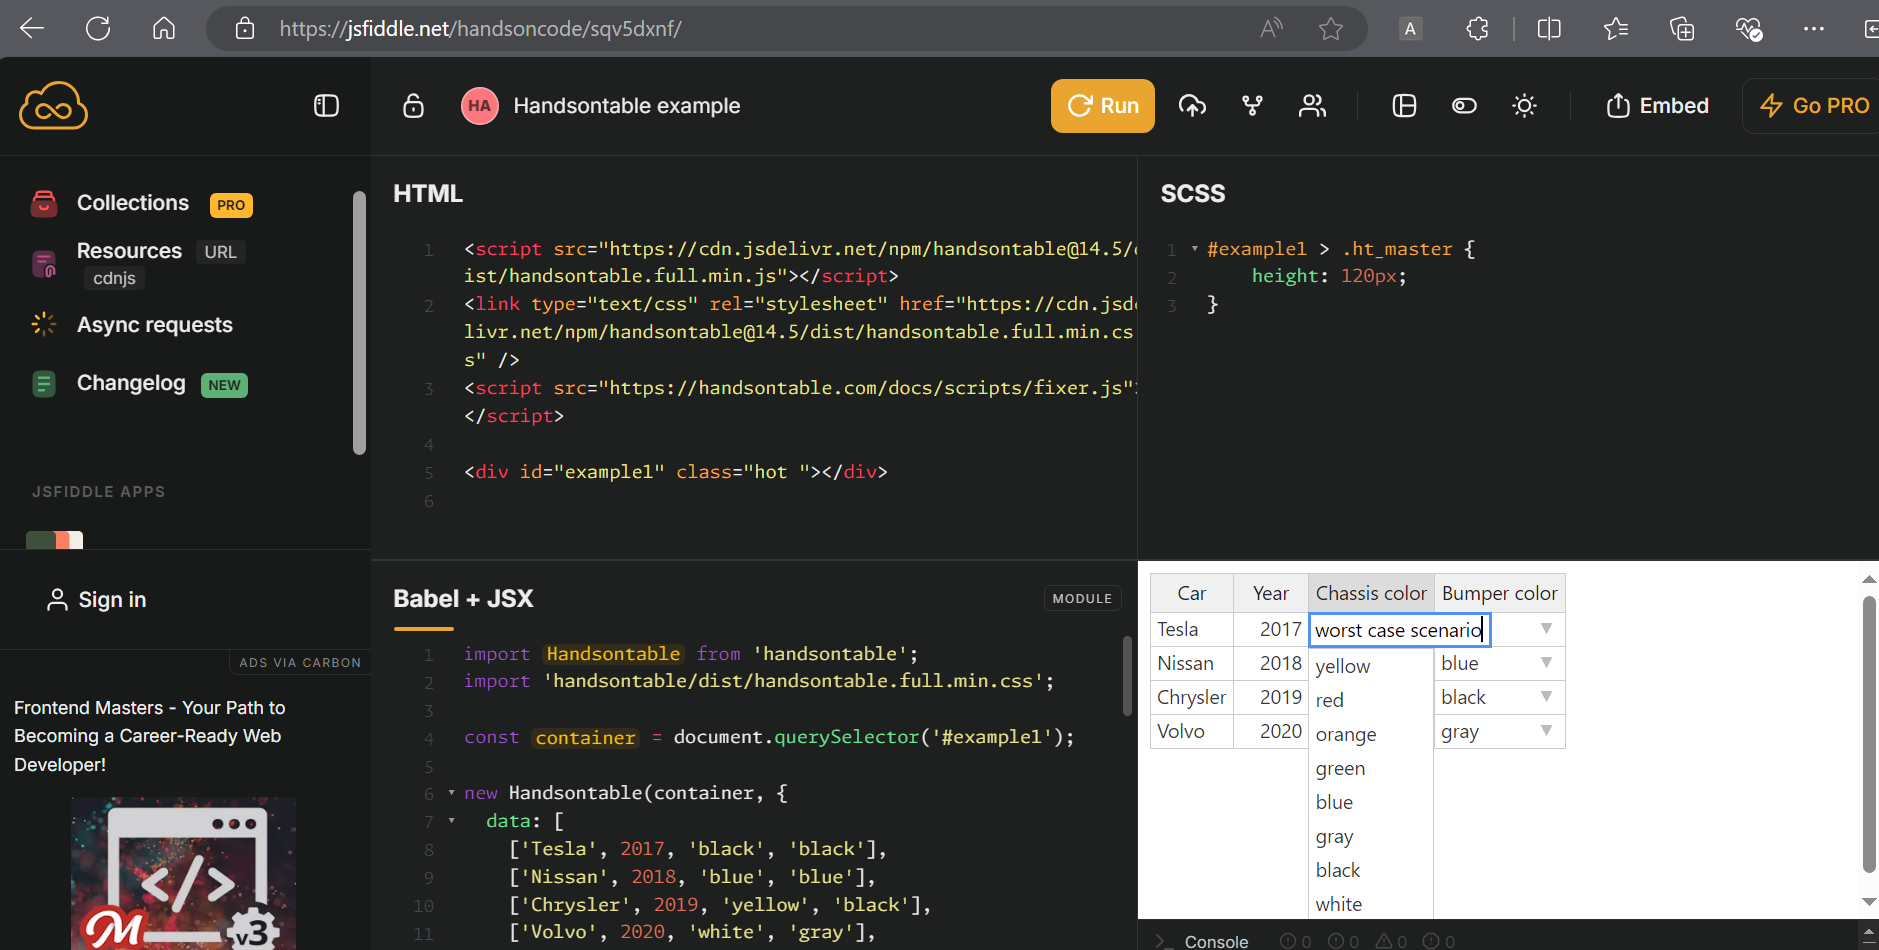This screenshot has height=950, width=1879.
Task: Open Async requests in sidebar
Action: (154, 325)
